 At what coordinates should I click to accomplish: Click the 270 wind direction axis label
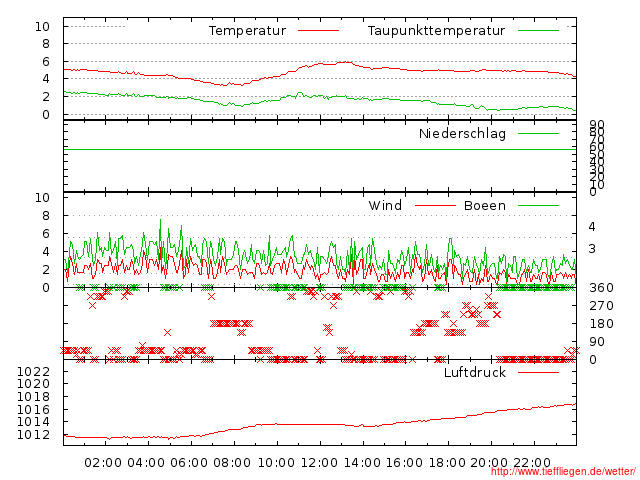(601, 306)
